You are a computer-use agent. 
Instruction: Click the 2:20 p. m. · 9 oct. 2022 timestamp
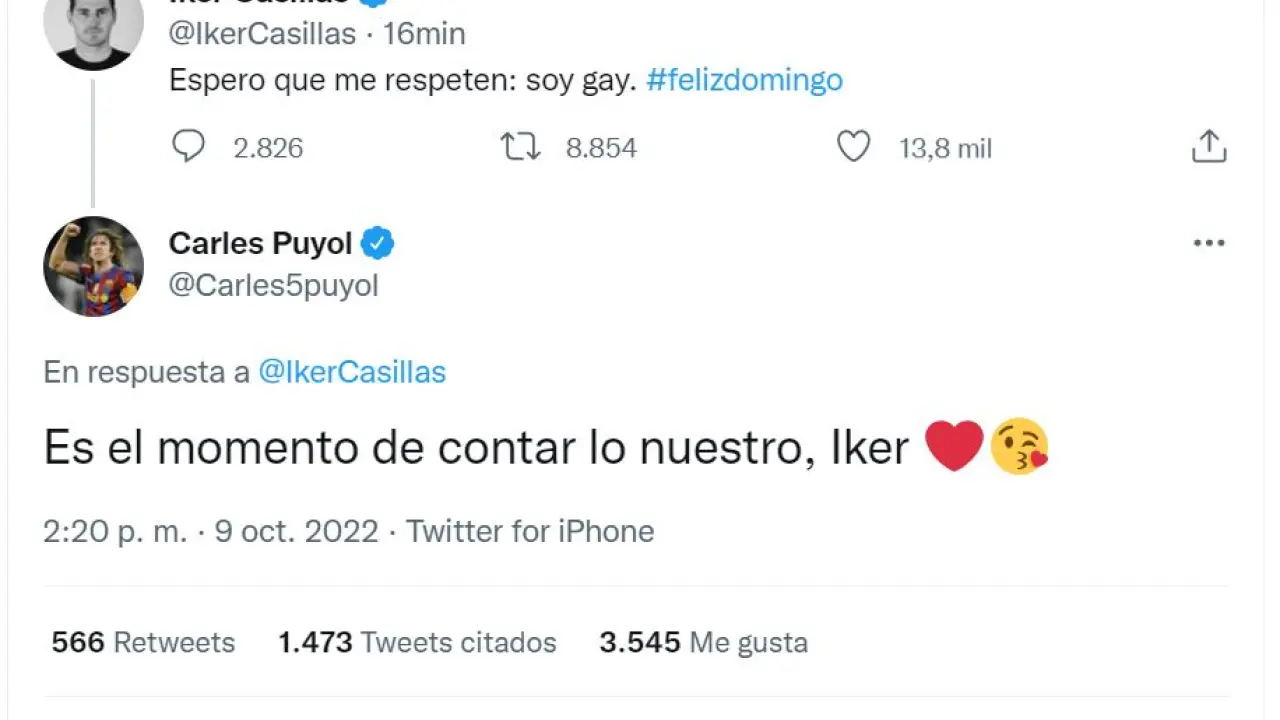click(210, 531)
